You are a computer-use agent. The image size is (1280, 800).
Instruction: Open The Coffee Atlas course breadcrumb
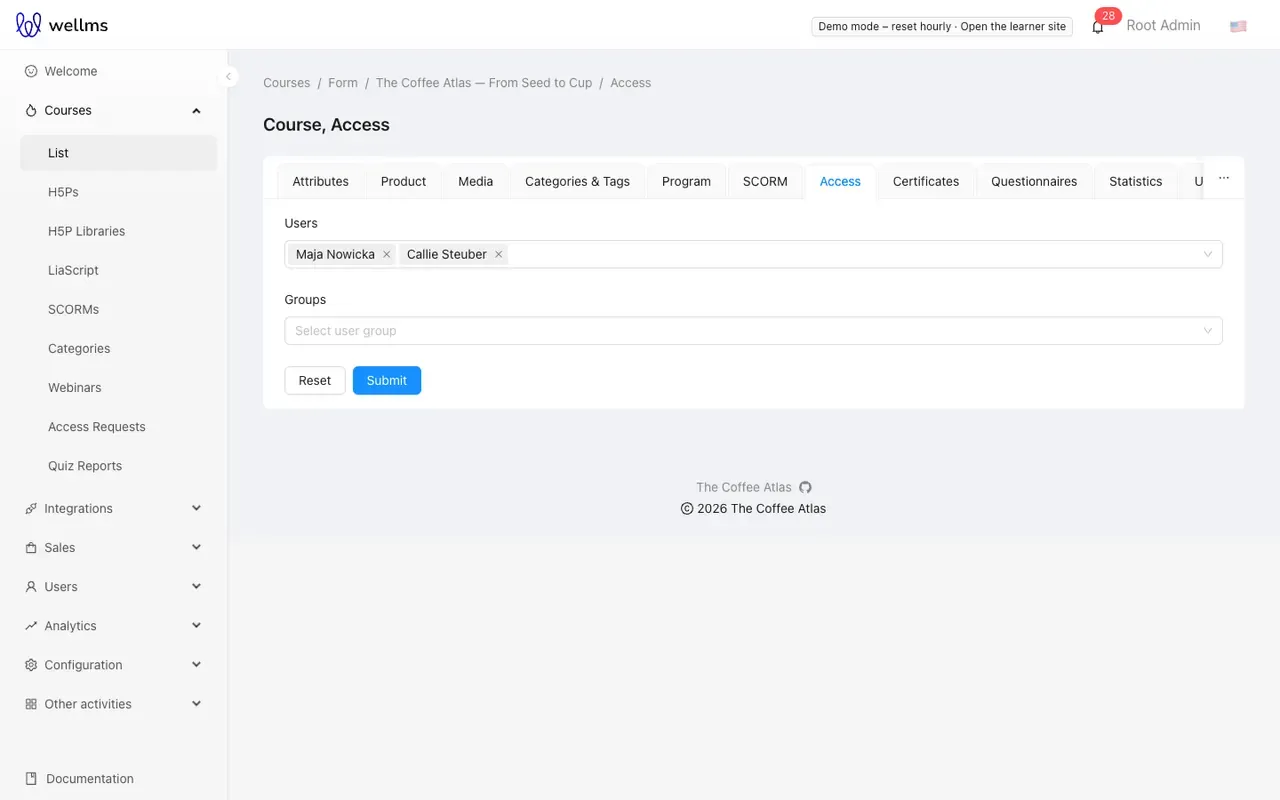[484, 83]
